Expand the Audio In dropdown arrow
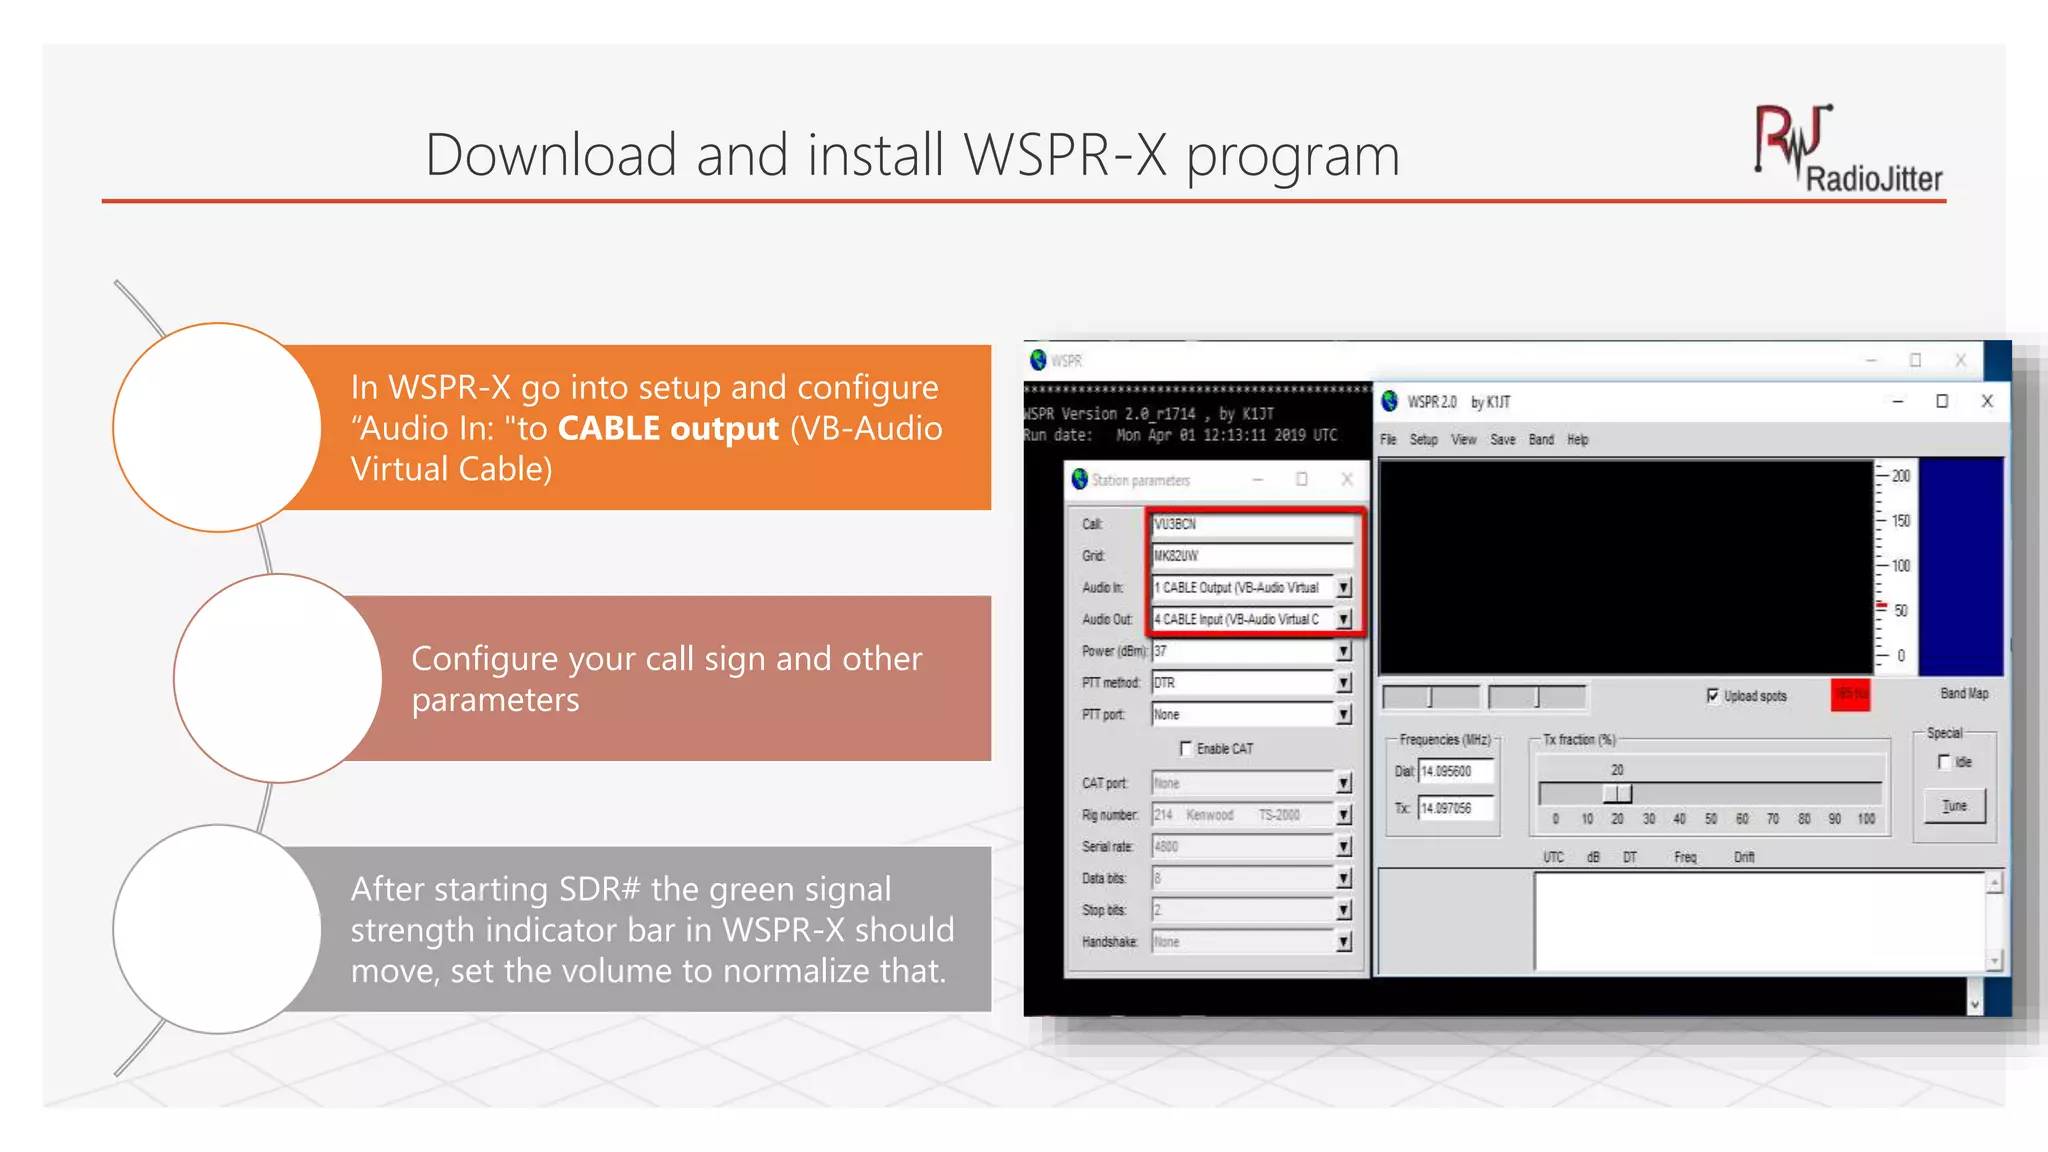This screenshot has height=1152, width=2048. (1344, 588)
